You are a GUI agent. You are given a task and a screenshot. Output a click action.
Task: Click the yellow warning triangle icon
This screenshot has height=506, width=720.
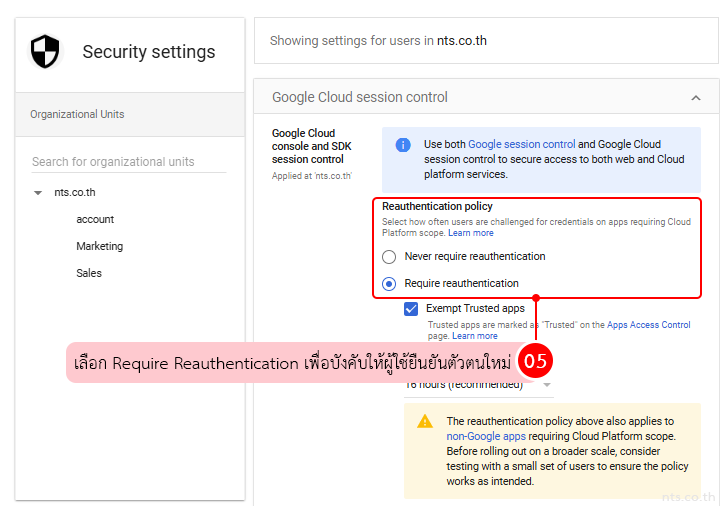[425, 422]
